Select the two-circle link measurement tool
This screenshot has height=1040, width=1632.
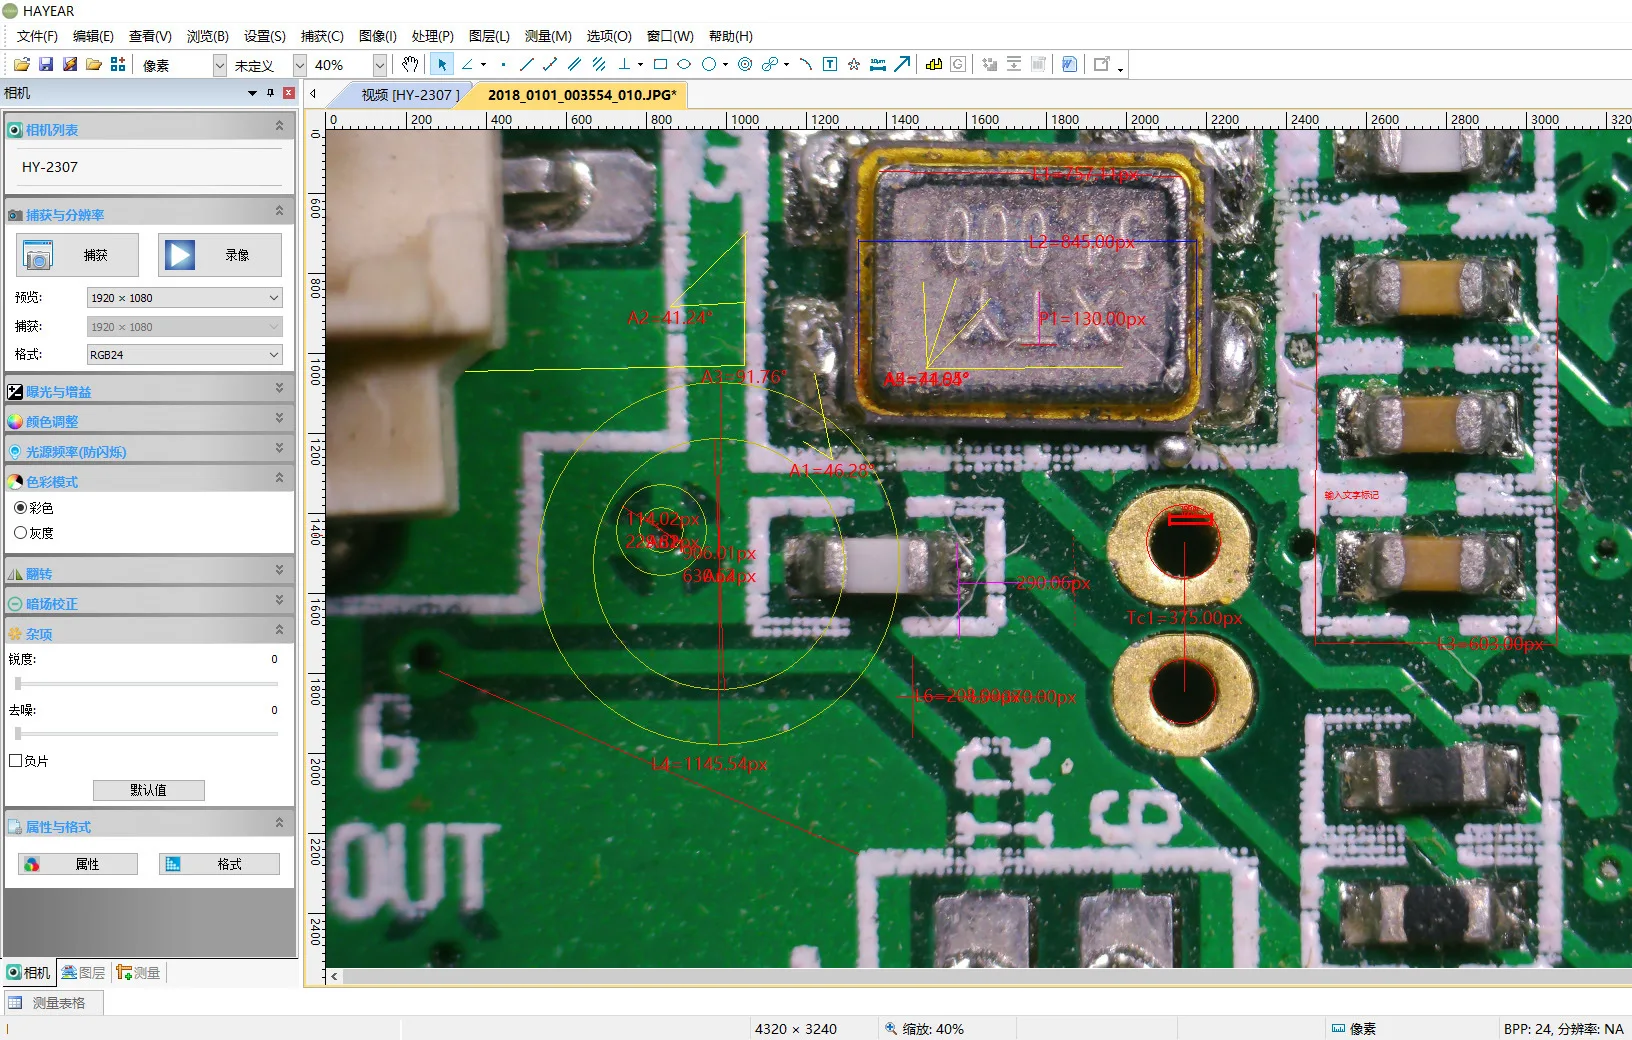tap(769, 65)
